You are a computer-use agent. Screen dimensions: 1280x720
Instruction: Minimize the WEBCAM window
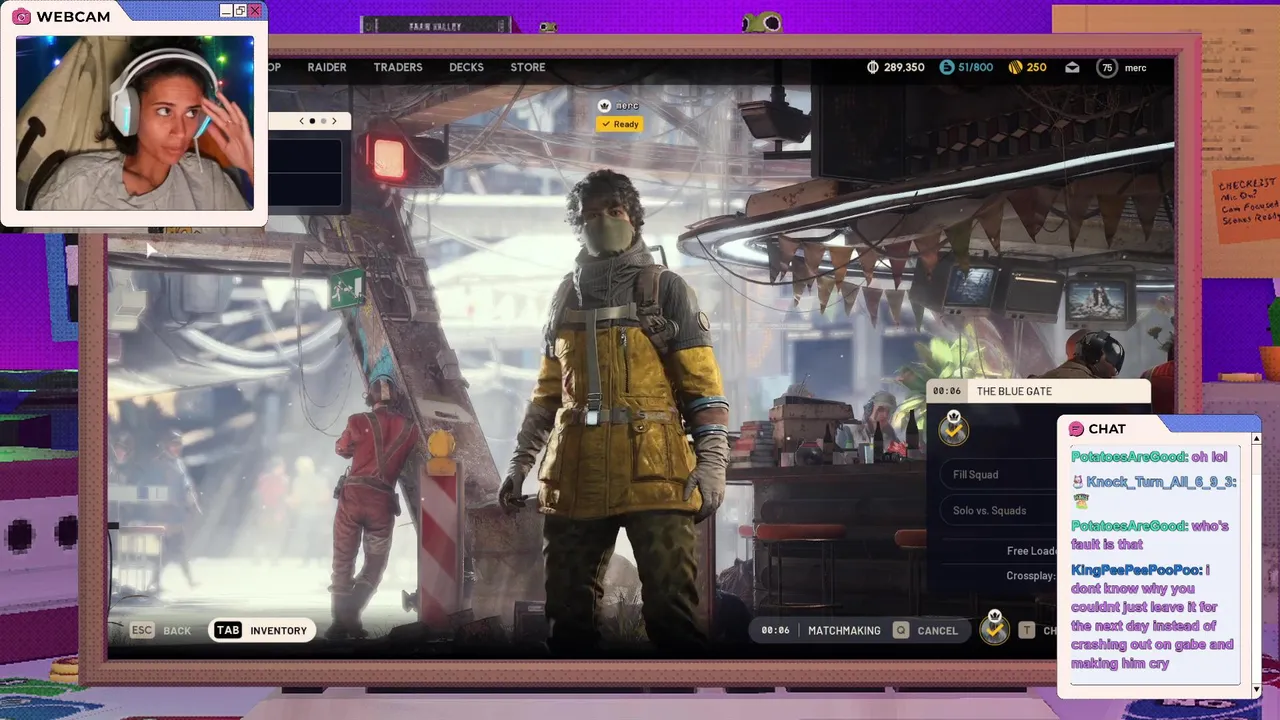click(x=226, y=11)
